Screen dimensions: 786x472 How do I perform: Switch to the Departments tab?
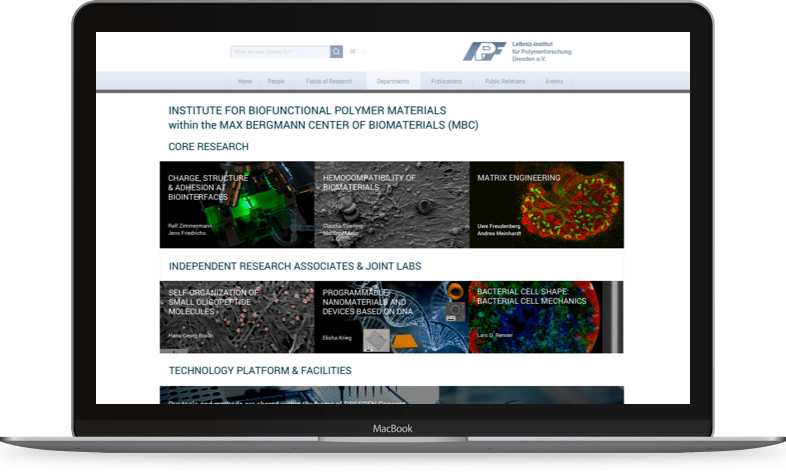pos(393,81)
